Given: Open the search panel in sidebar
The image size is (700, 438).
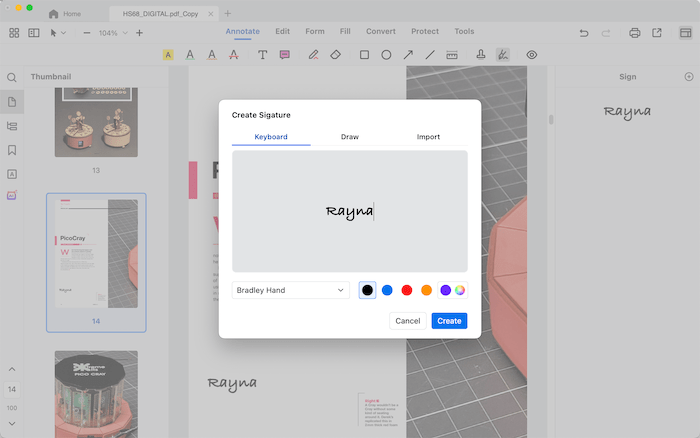Looking at the screenshot, I should 12,78.
